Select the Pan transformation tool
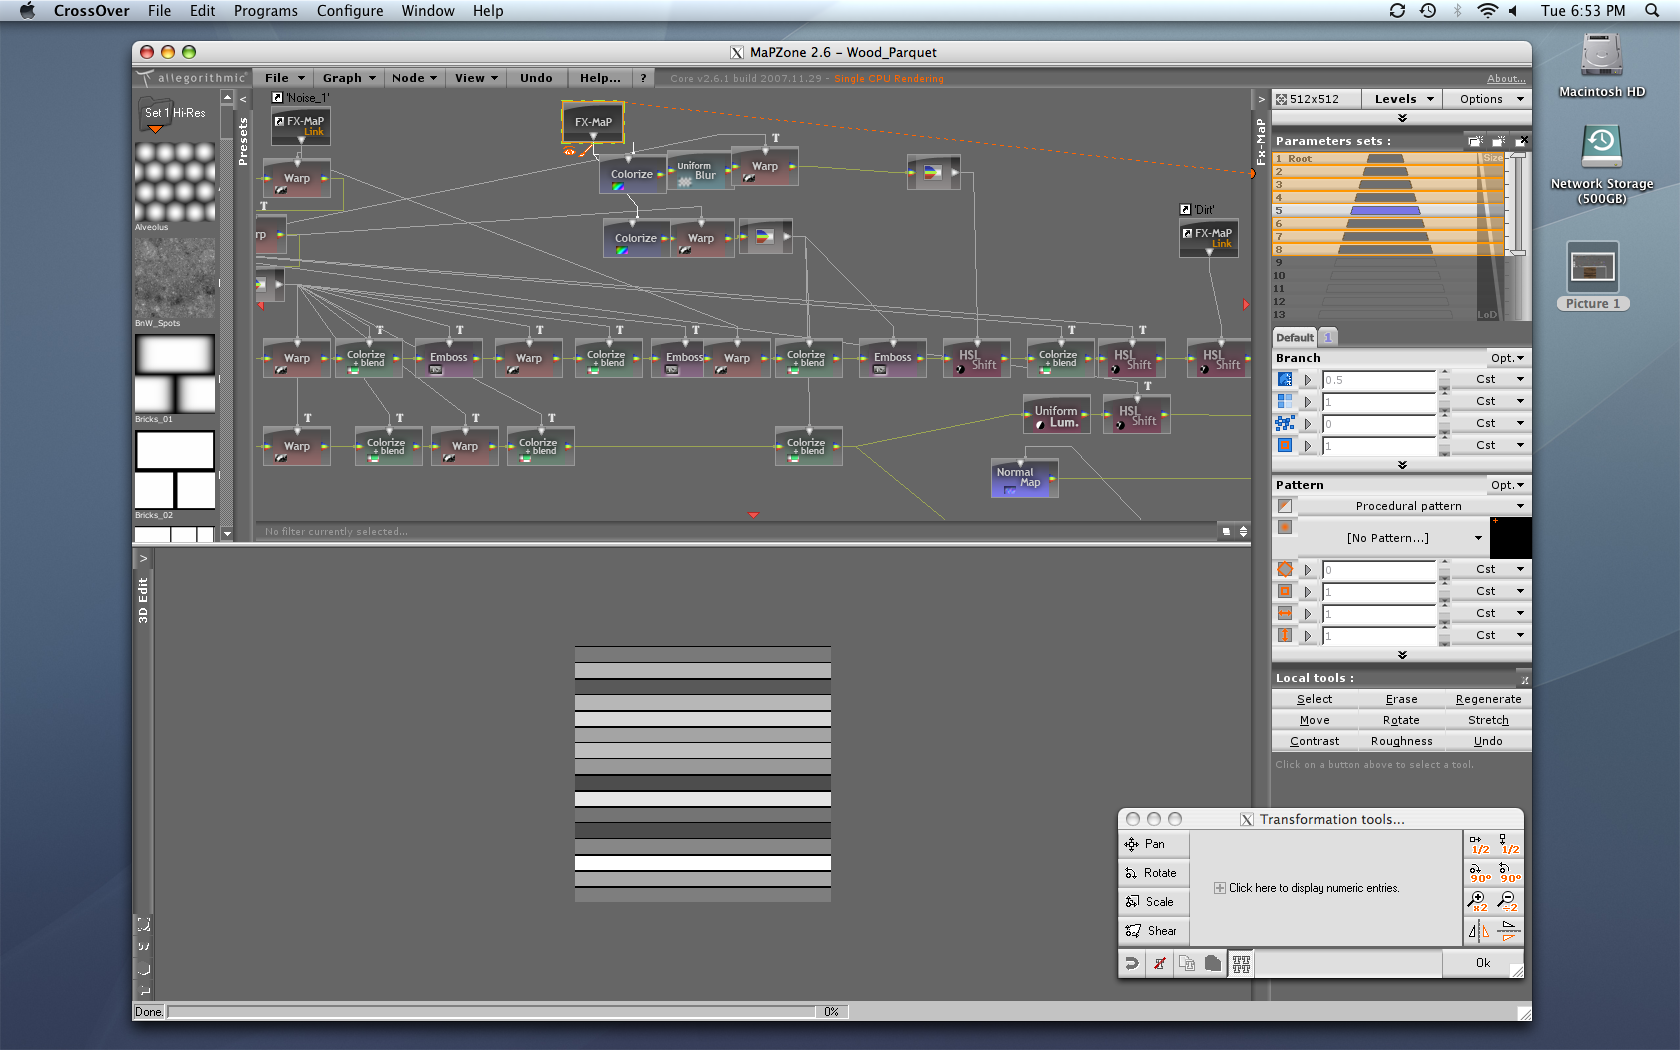Viewport: 1680px width, 1050px height. [1153, 844]
